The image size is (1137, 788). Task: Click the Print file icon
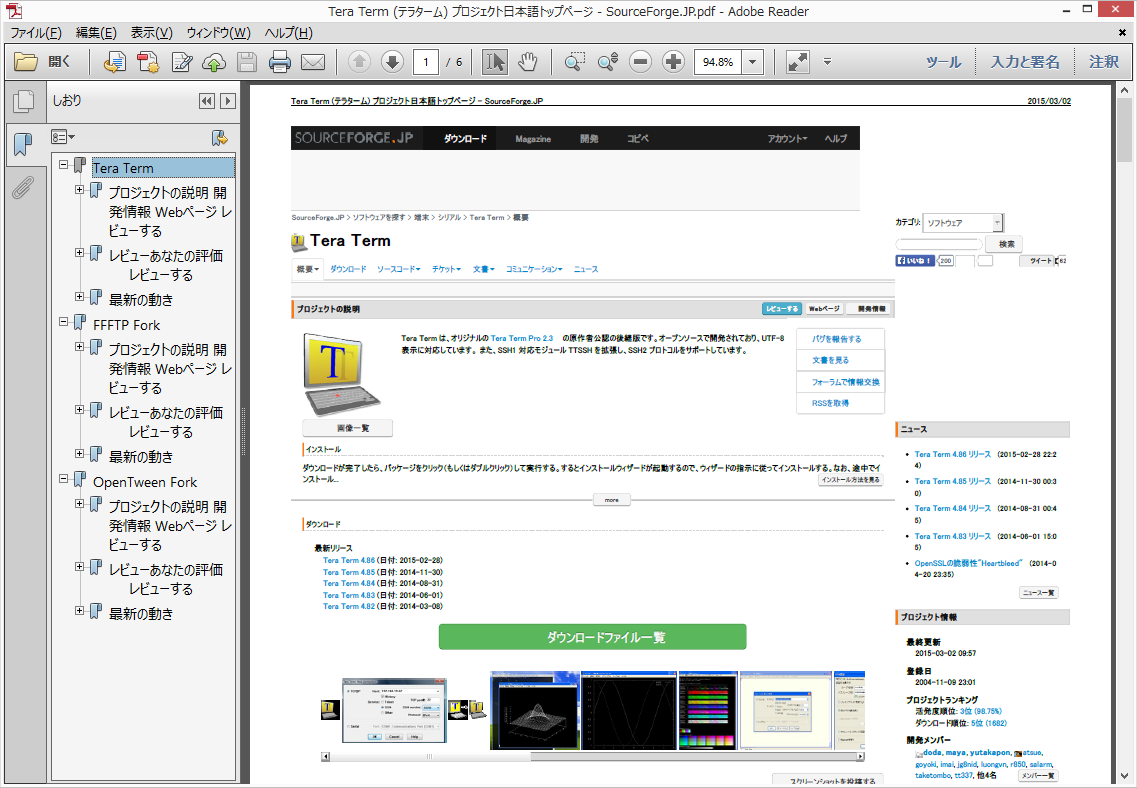point(280,62)
